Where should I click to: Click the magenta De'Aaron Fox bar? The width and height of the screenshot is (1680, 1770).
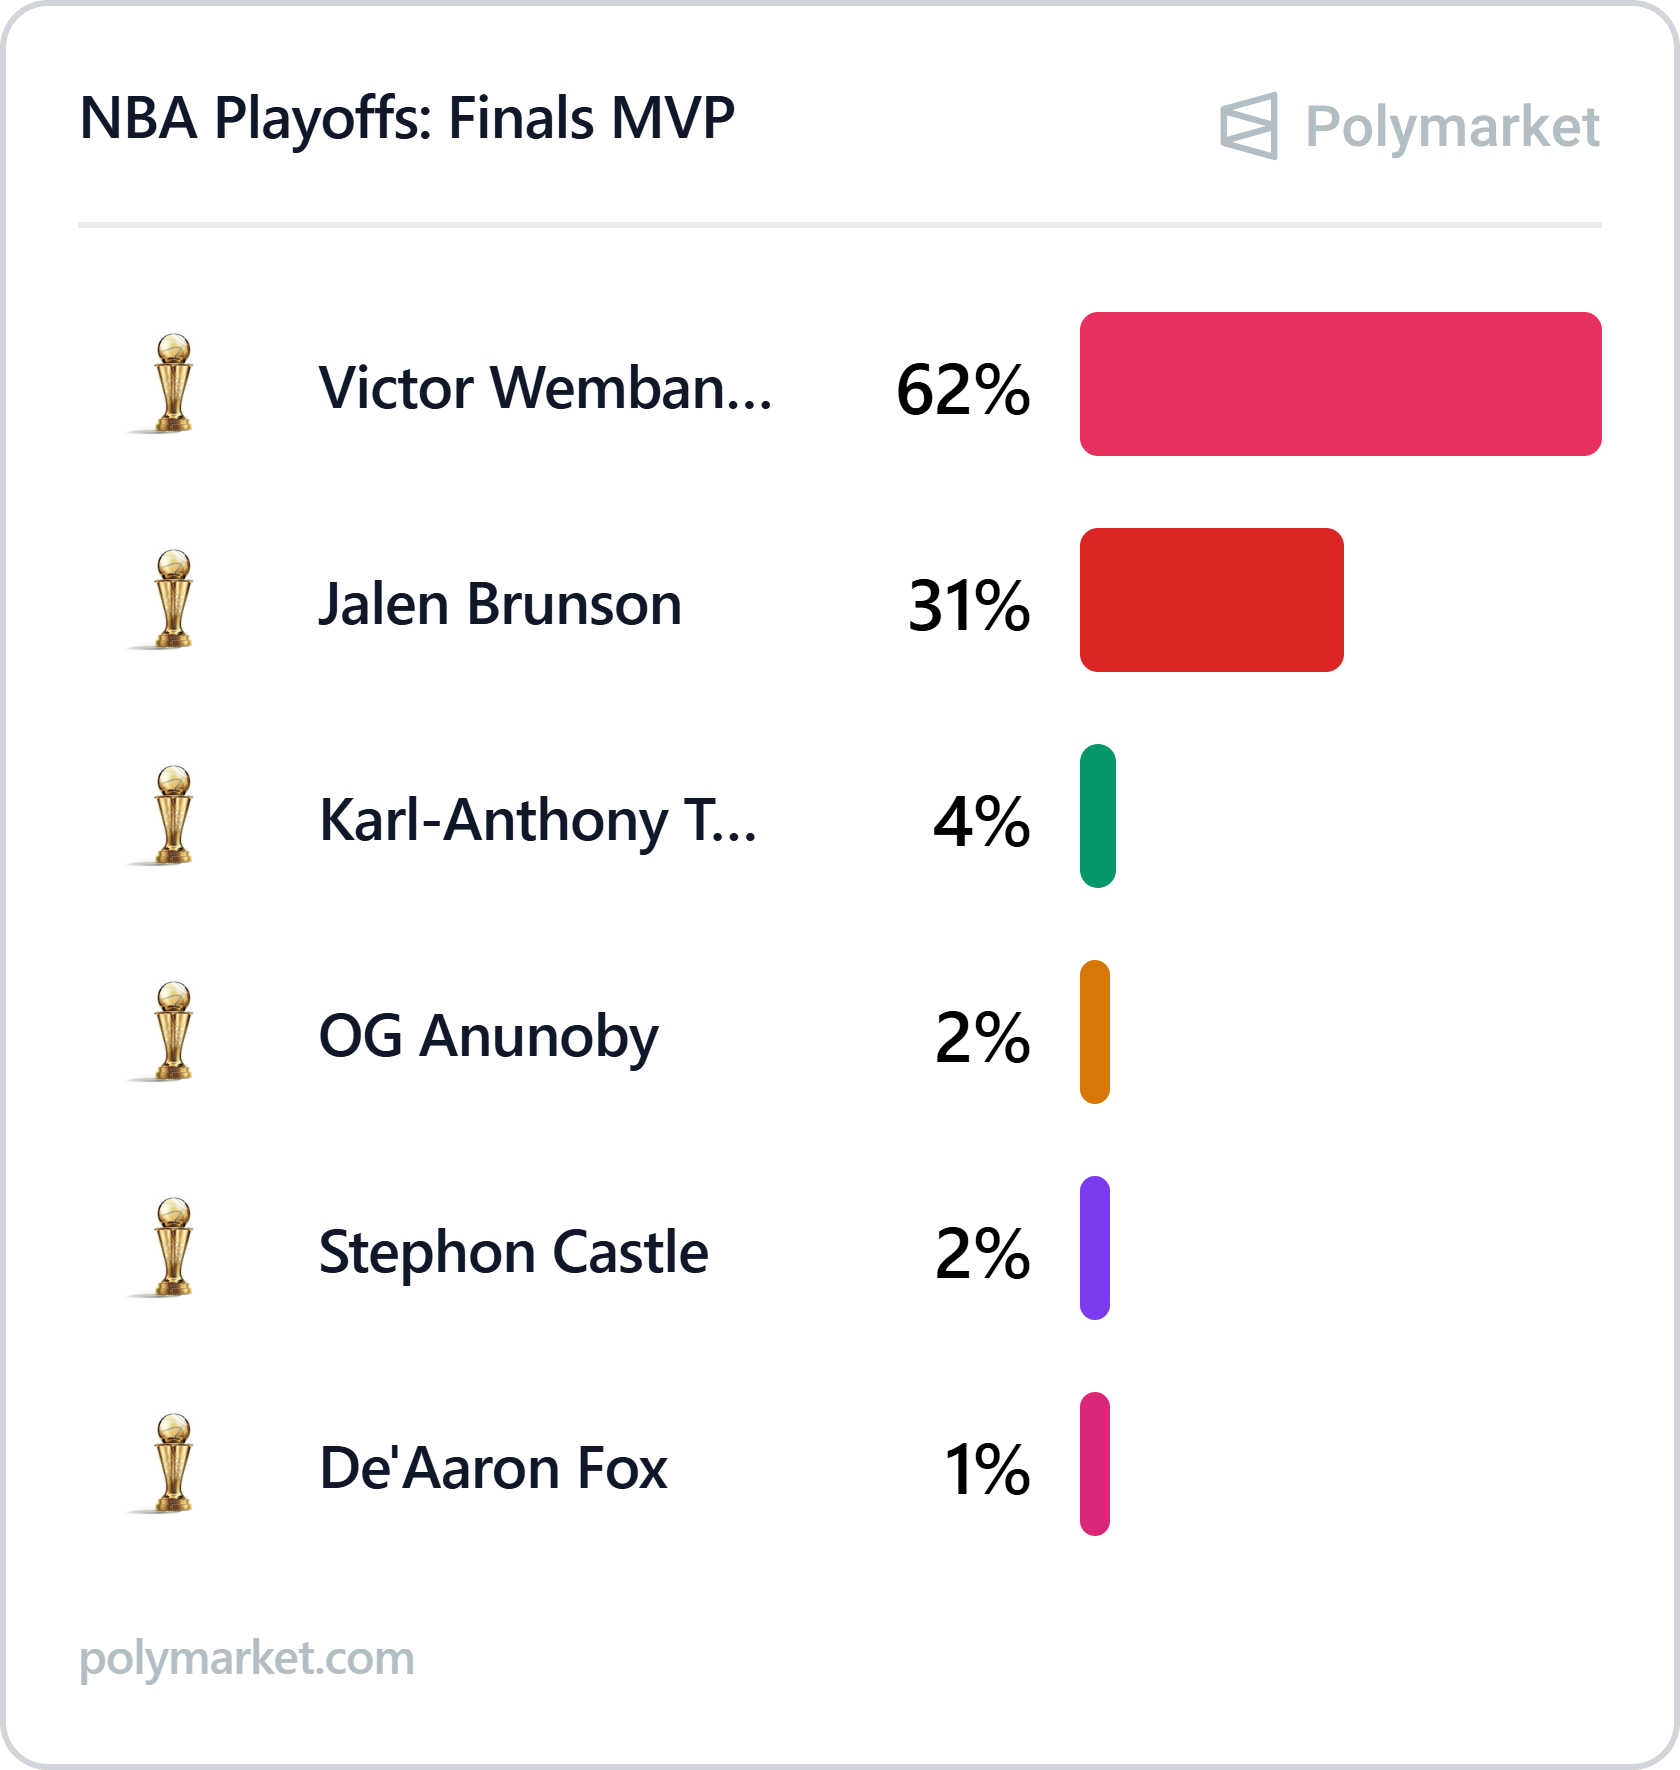click(x=1094, y=1464)
